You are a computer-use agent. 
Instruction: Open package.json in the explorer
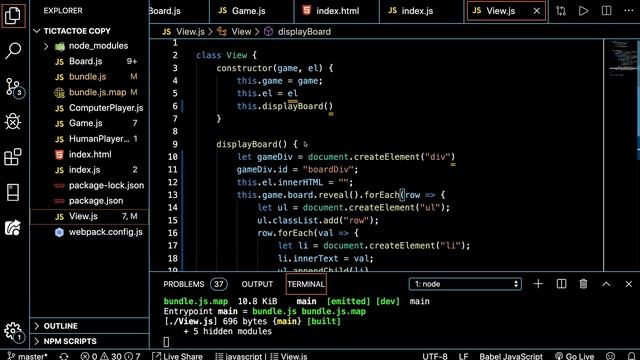click(89, 201)
